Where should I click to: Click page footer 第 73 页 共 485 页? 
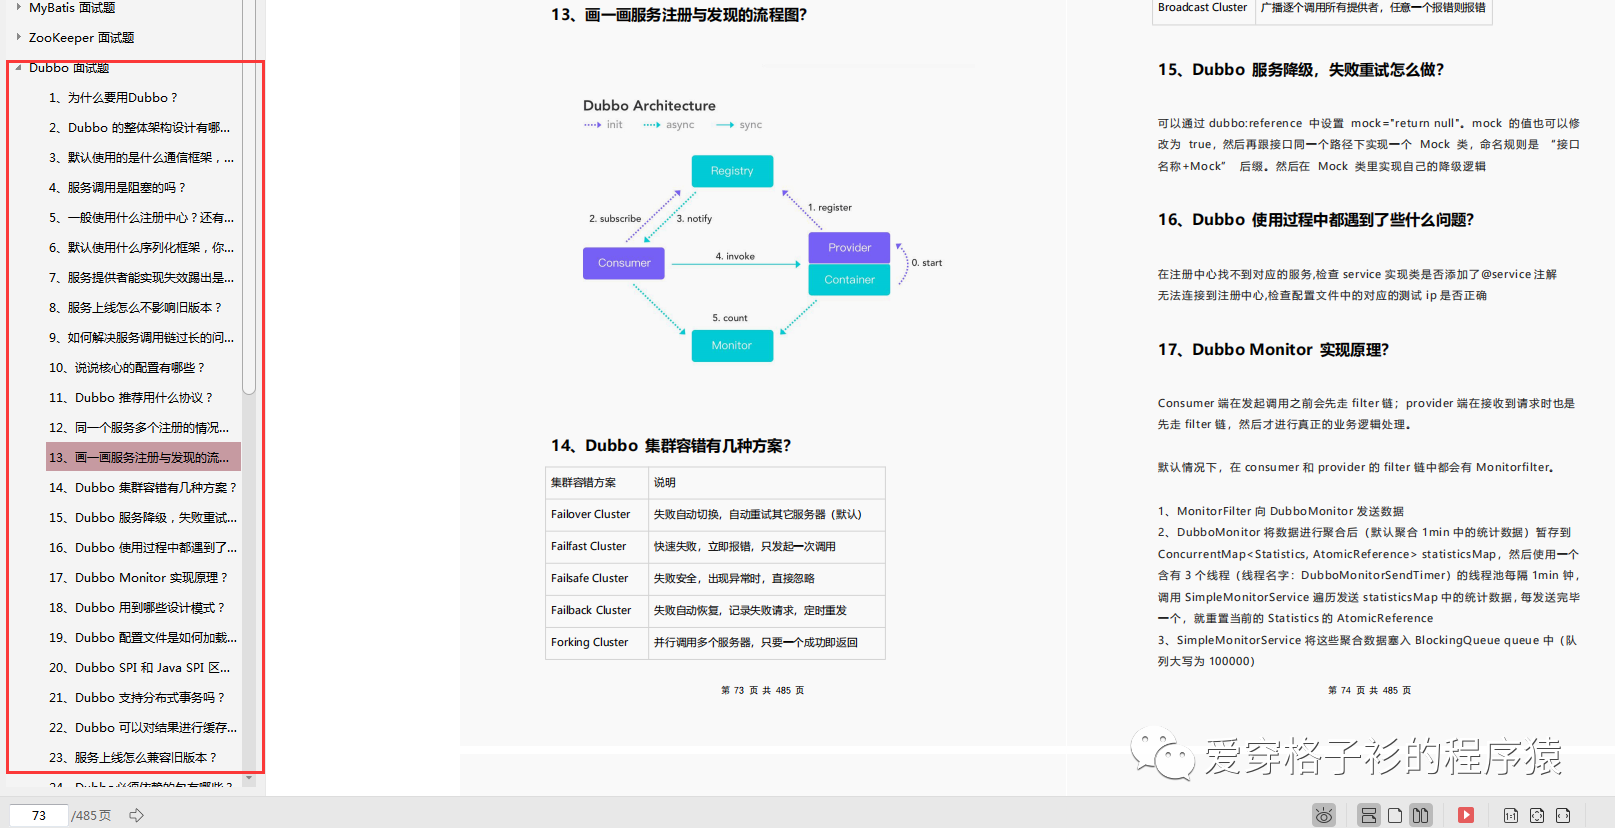click(x=763, y=690)
